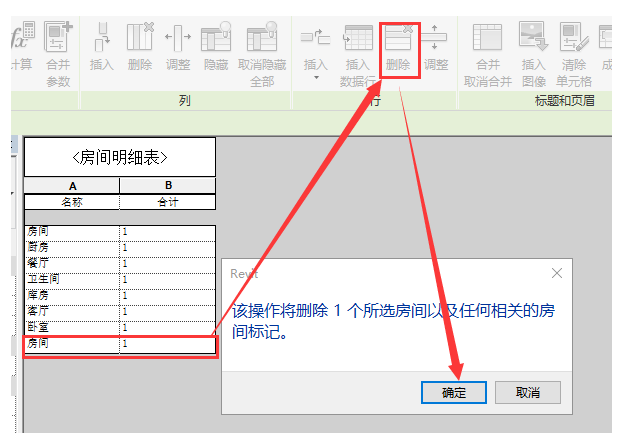Select the 卫生间 row name cell
This screenshot has height=438, width=619.
[72, 279]
